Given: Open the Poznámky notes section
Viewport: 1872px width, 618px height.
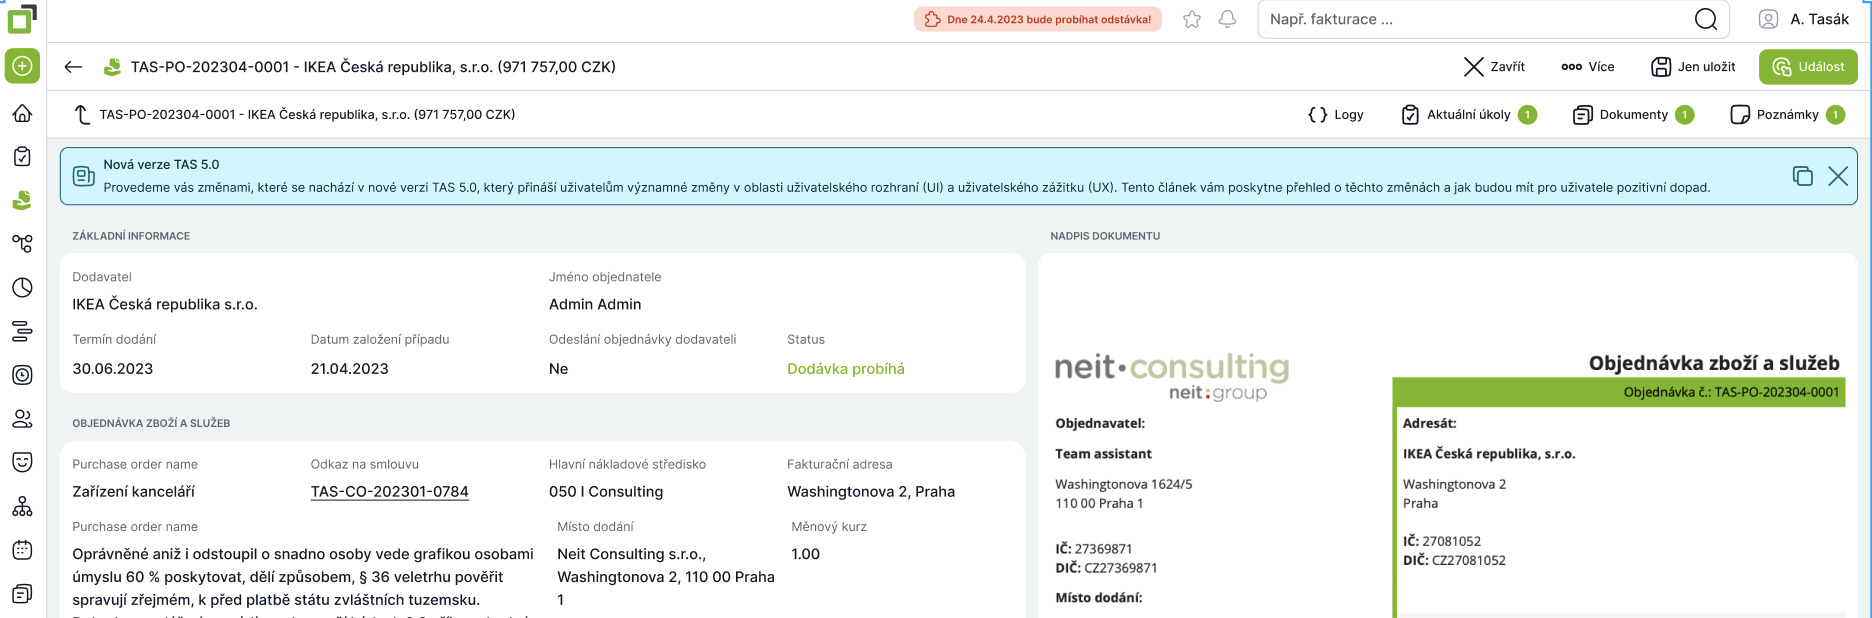Looking at the screenshot, I should [1786, 115].
